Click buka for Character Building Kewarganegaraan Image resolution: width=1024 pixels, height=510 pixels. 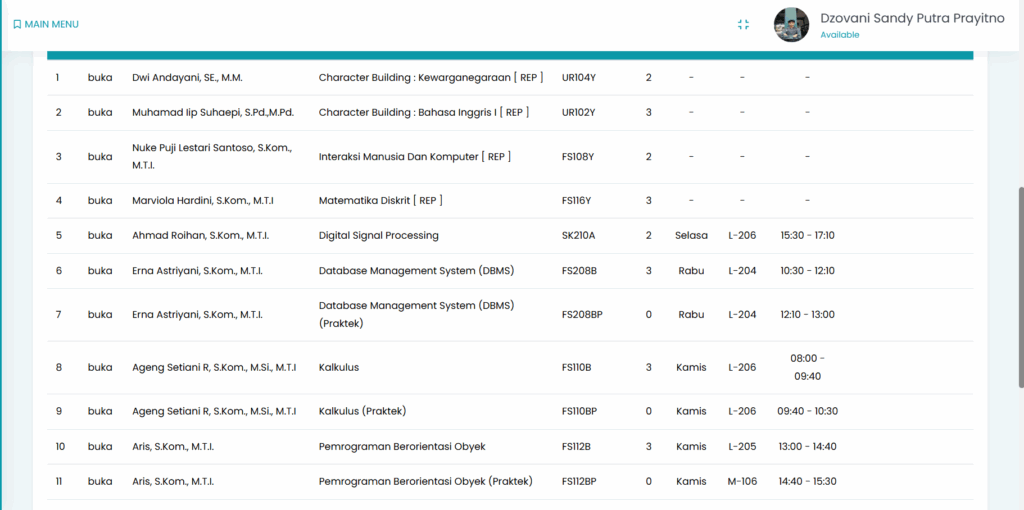coord(100,78)
